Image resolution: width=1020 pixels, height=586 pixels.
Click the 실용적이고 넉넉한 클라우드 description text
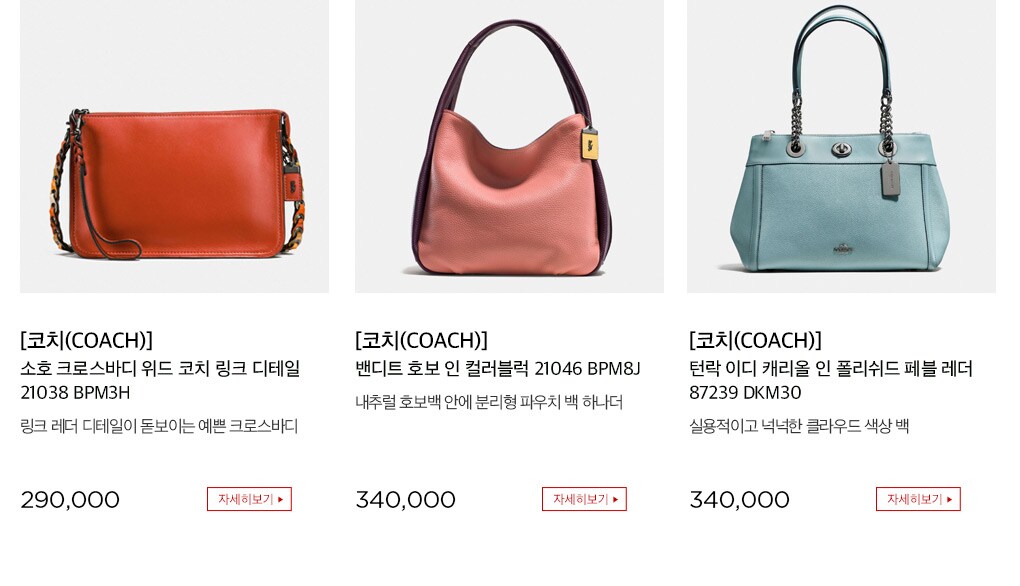point(799,426)
